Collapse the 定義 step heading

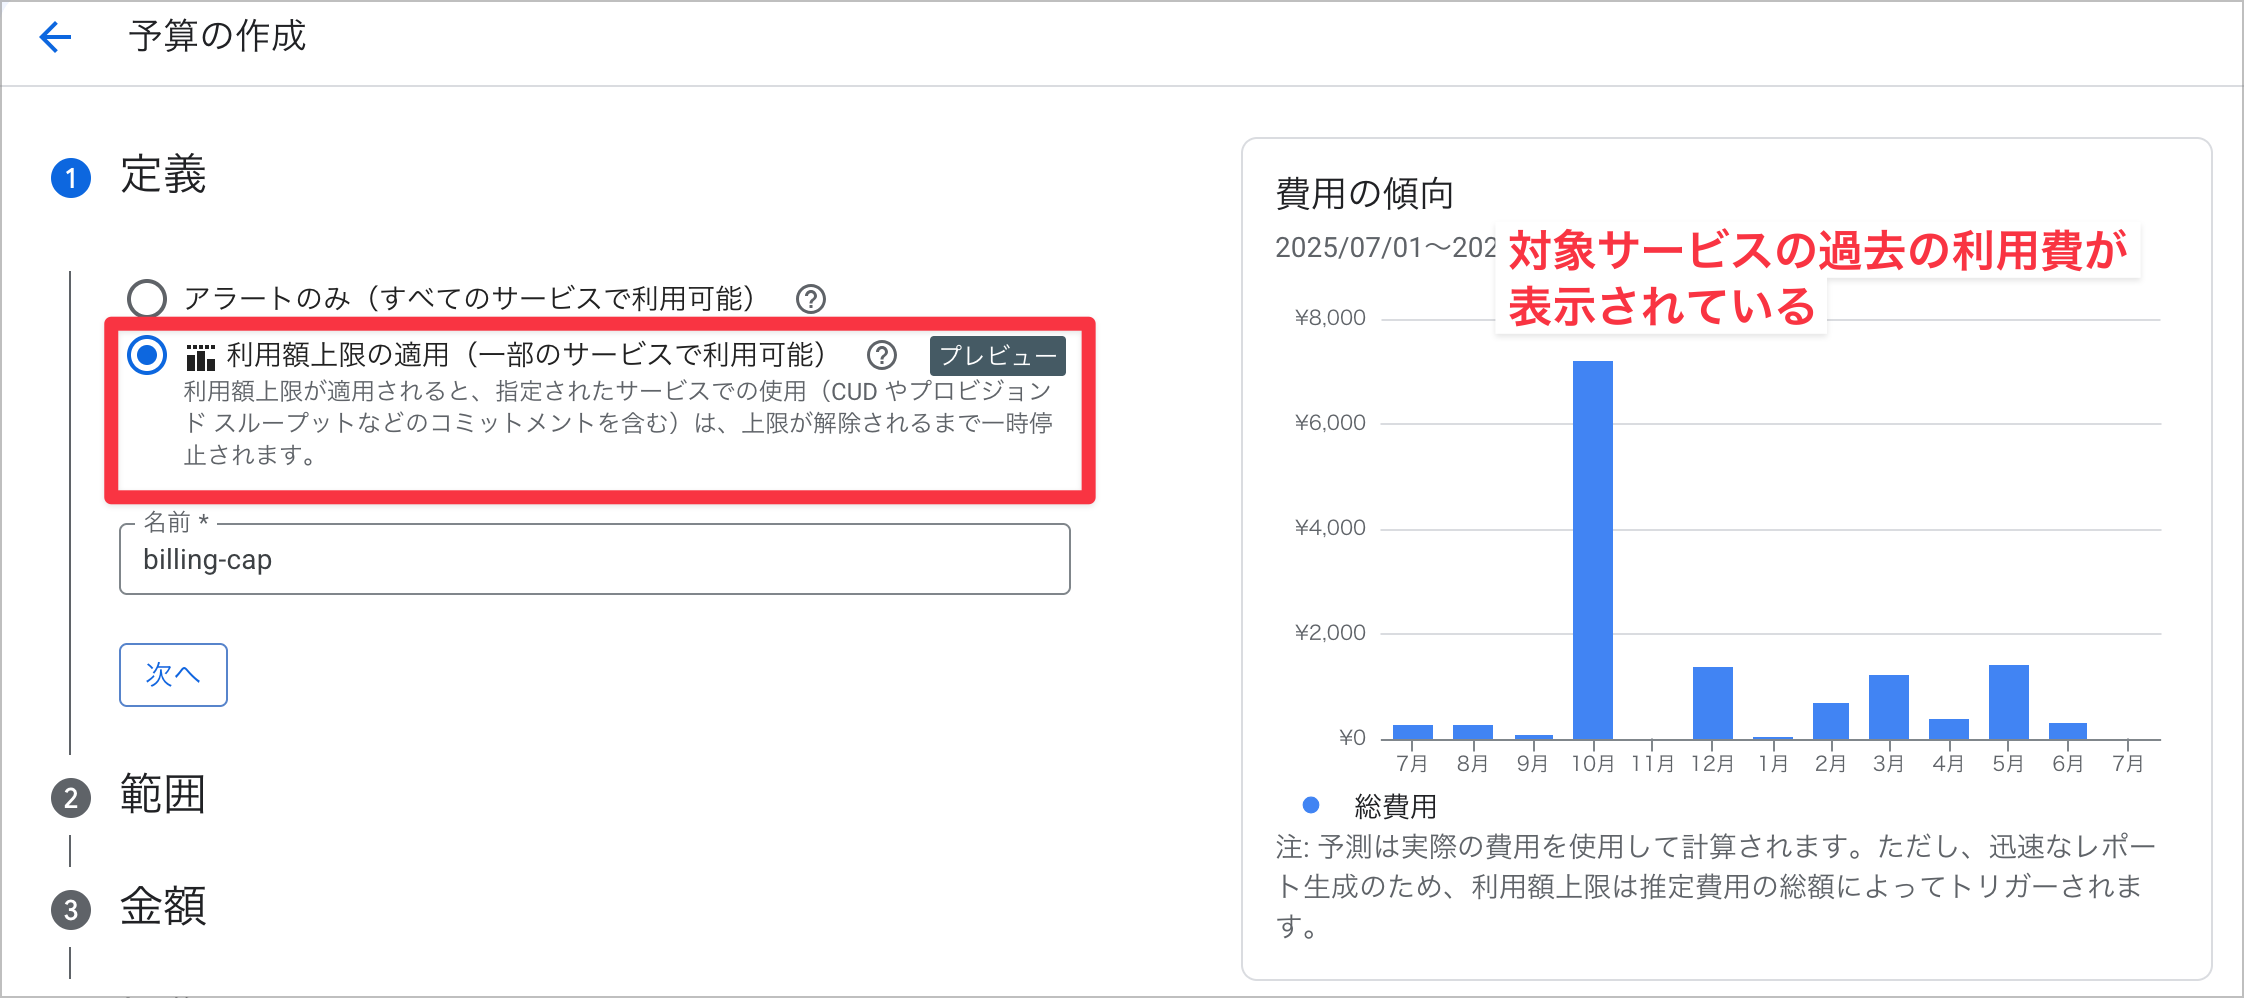pyautogui.click(x=163, y=175)
